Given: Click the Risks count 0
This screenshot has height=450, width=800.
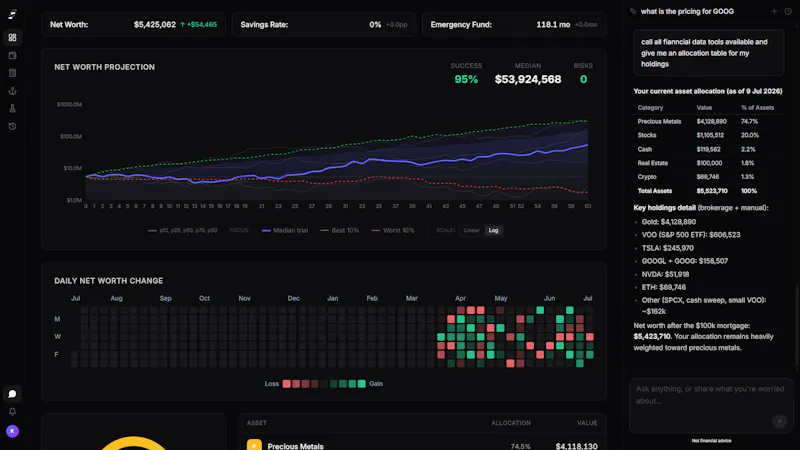Looking at the screenshot, I should 583,80.
